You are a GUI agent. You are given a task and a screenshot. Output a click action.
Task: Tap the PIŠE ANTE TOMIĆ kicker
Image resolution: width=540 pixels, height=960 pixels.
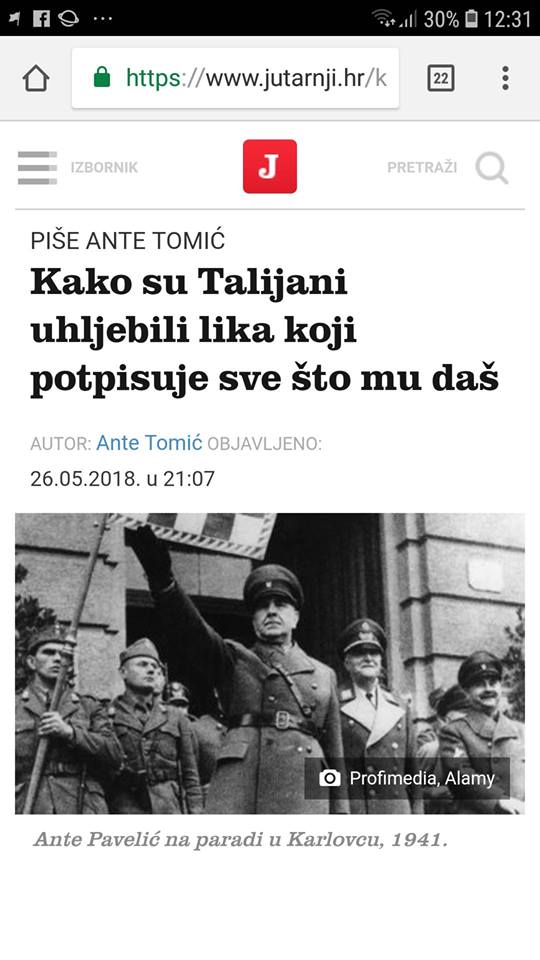pyautogui.click(x=128, y=241)
